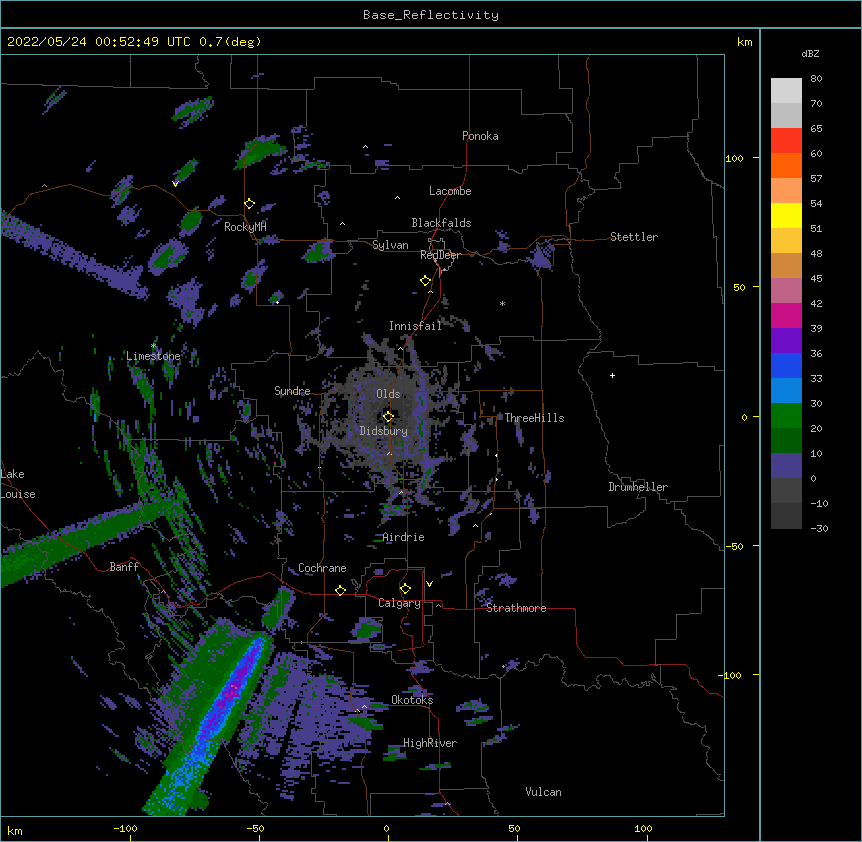Click the 50 tick label on the bottom axis
This screenshot has height=842, width=862.
(x=514, y=828)
